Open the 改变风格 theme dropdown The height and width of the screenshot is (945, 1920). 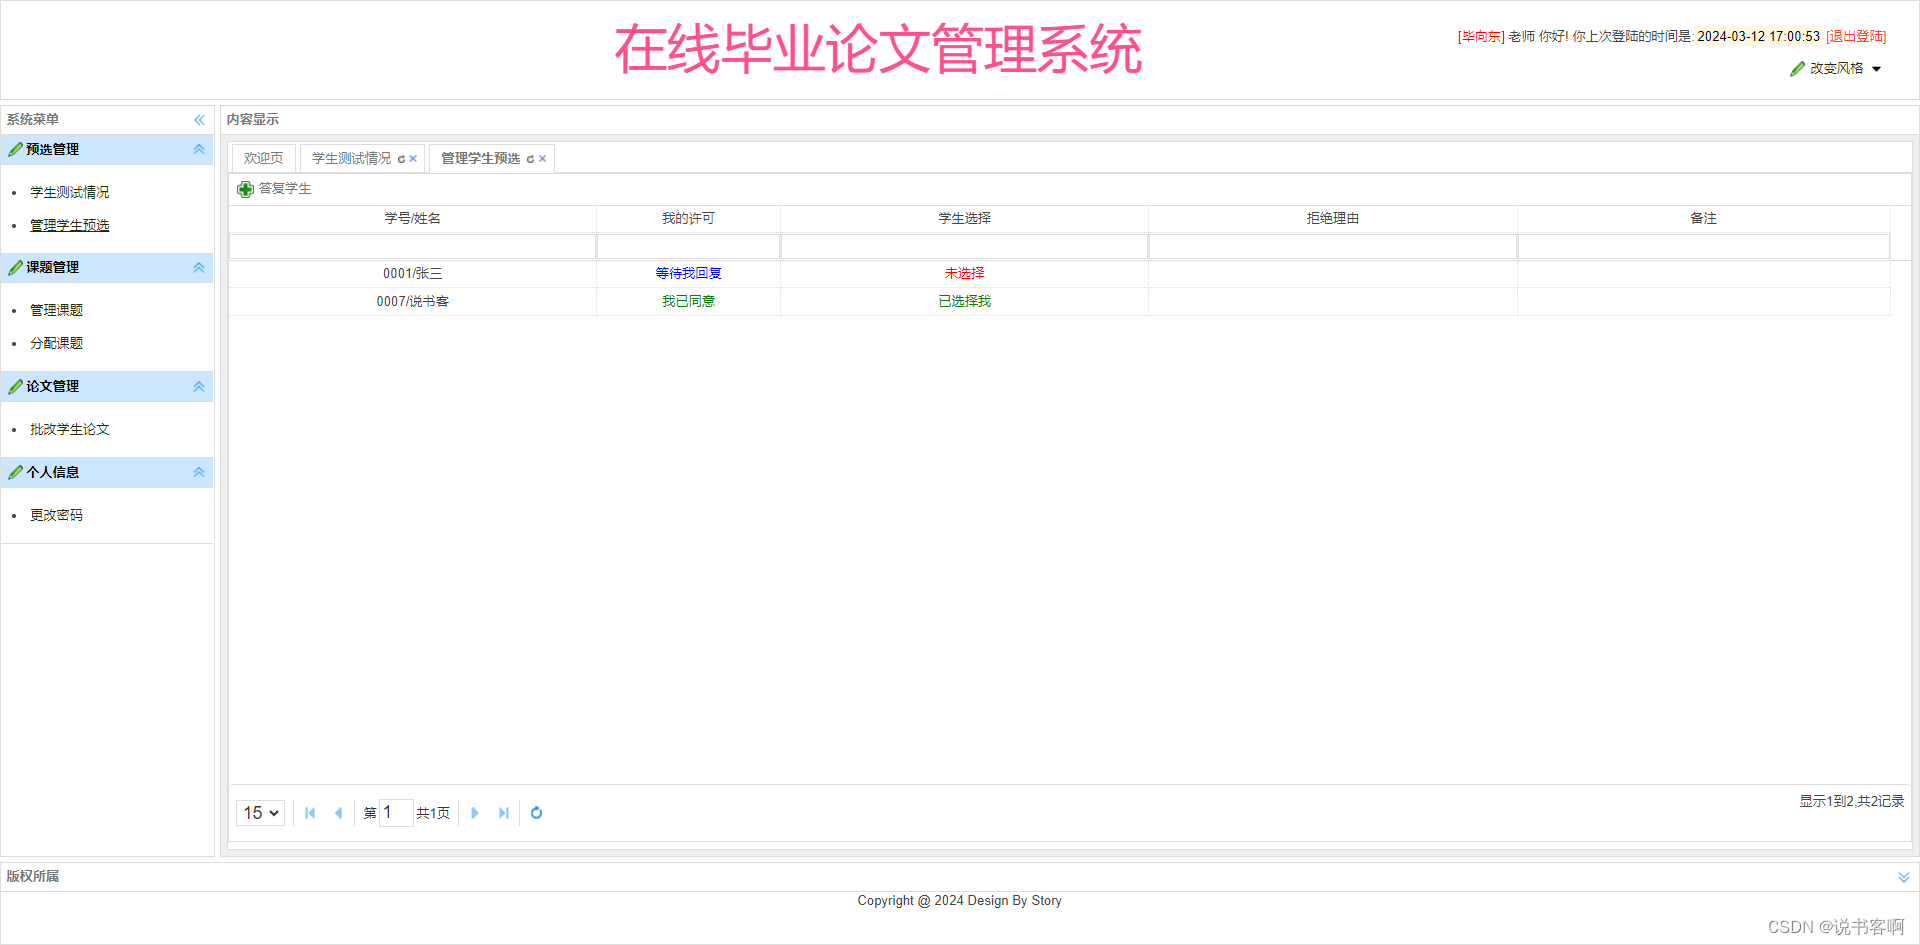(1836, 69)
